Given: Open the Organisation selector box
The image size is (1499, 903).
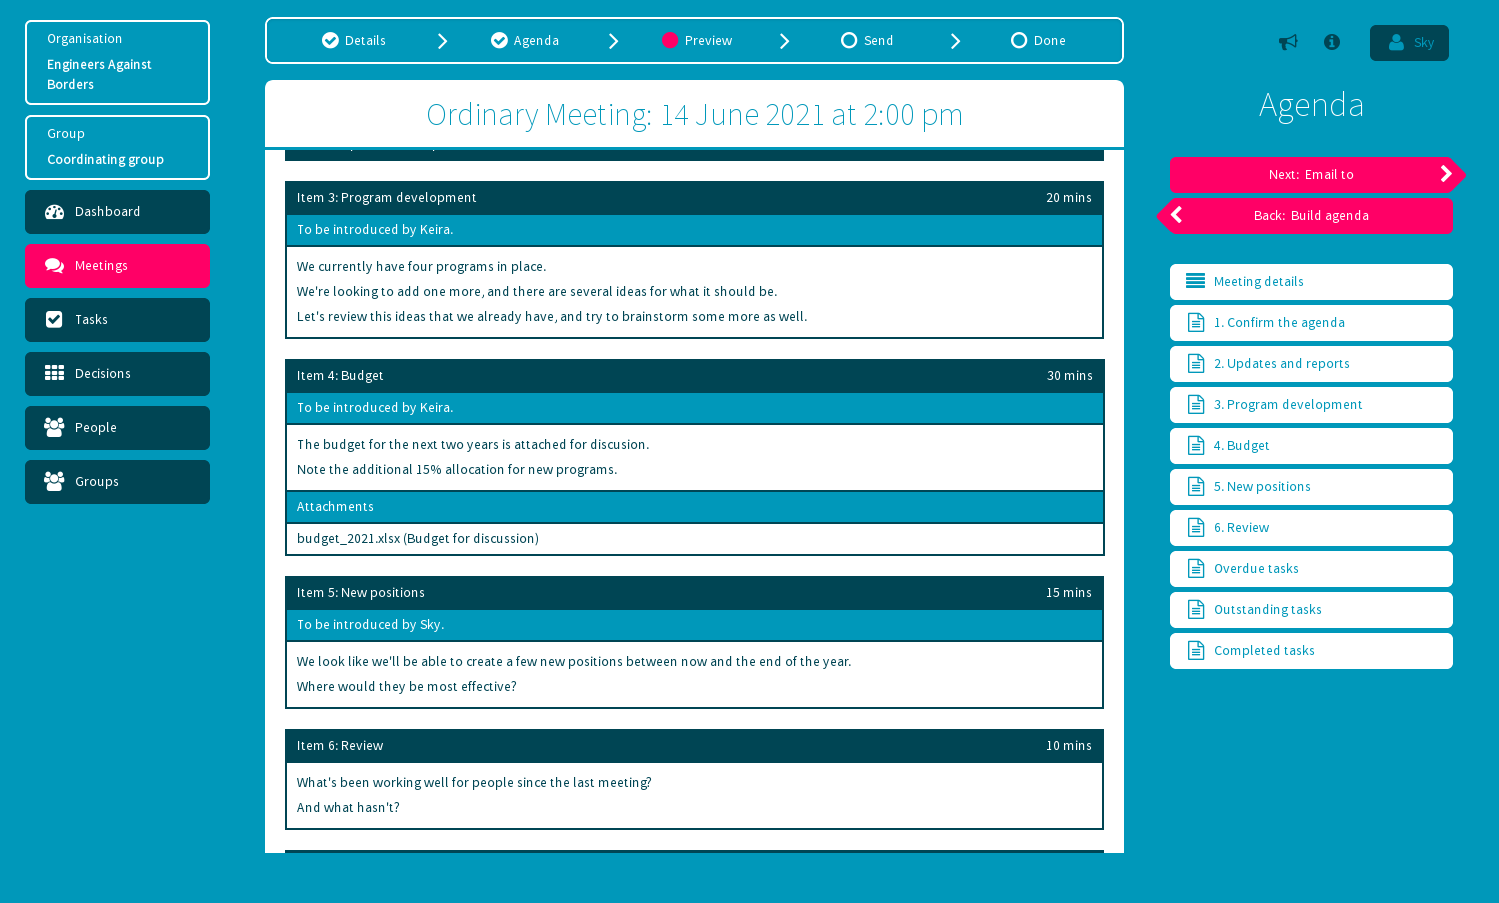Looking at the screenshot, I should click(x=117, y=62).
